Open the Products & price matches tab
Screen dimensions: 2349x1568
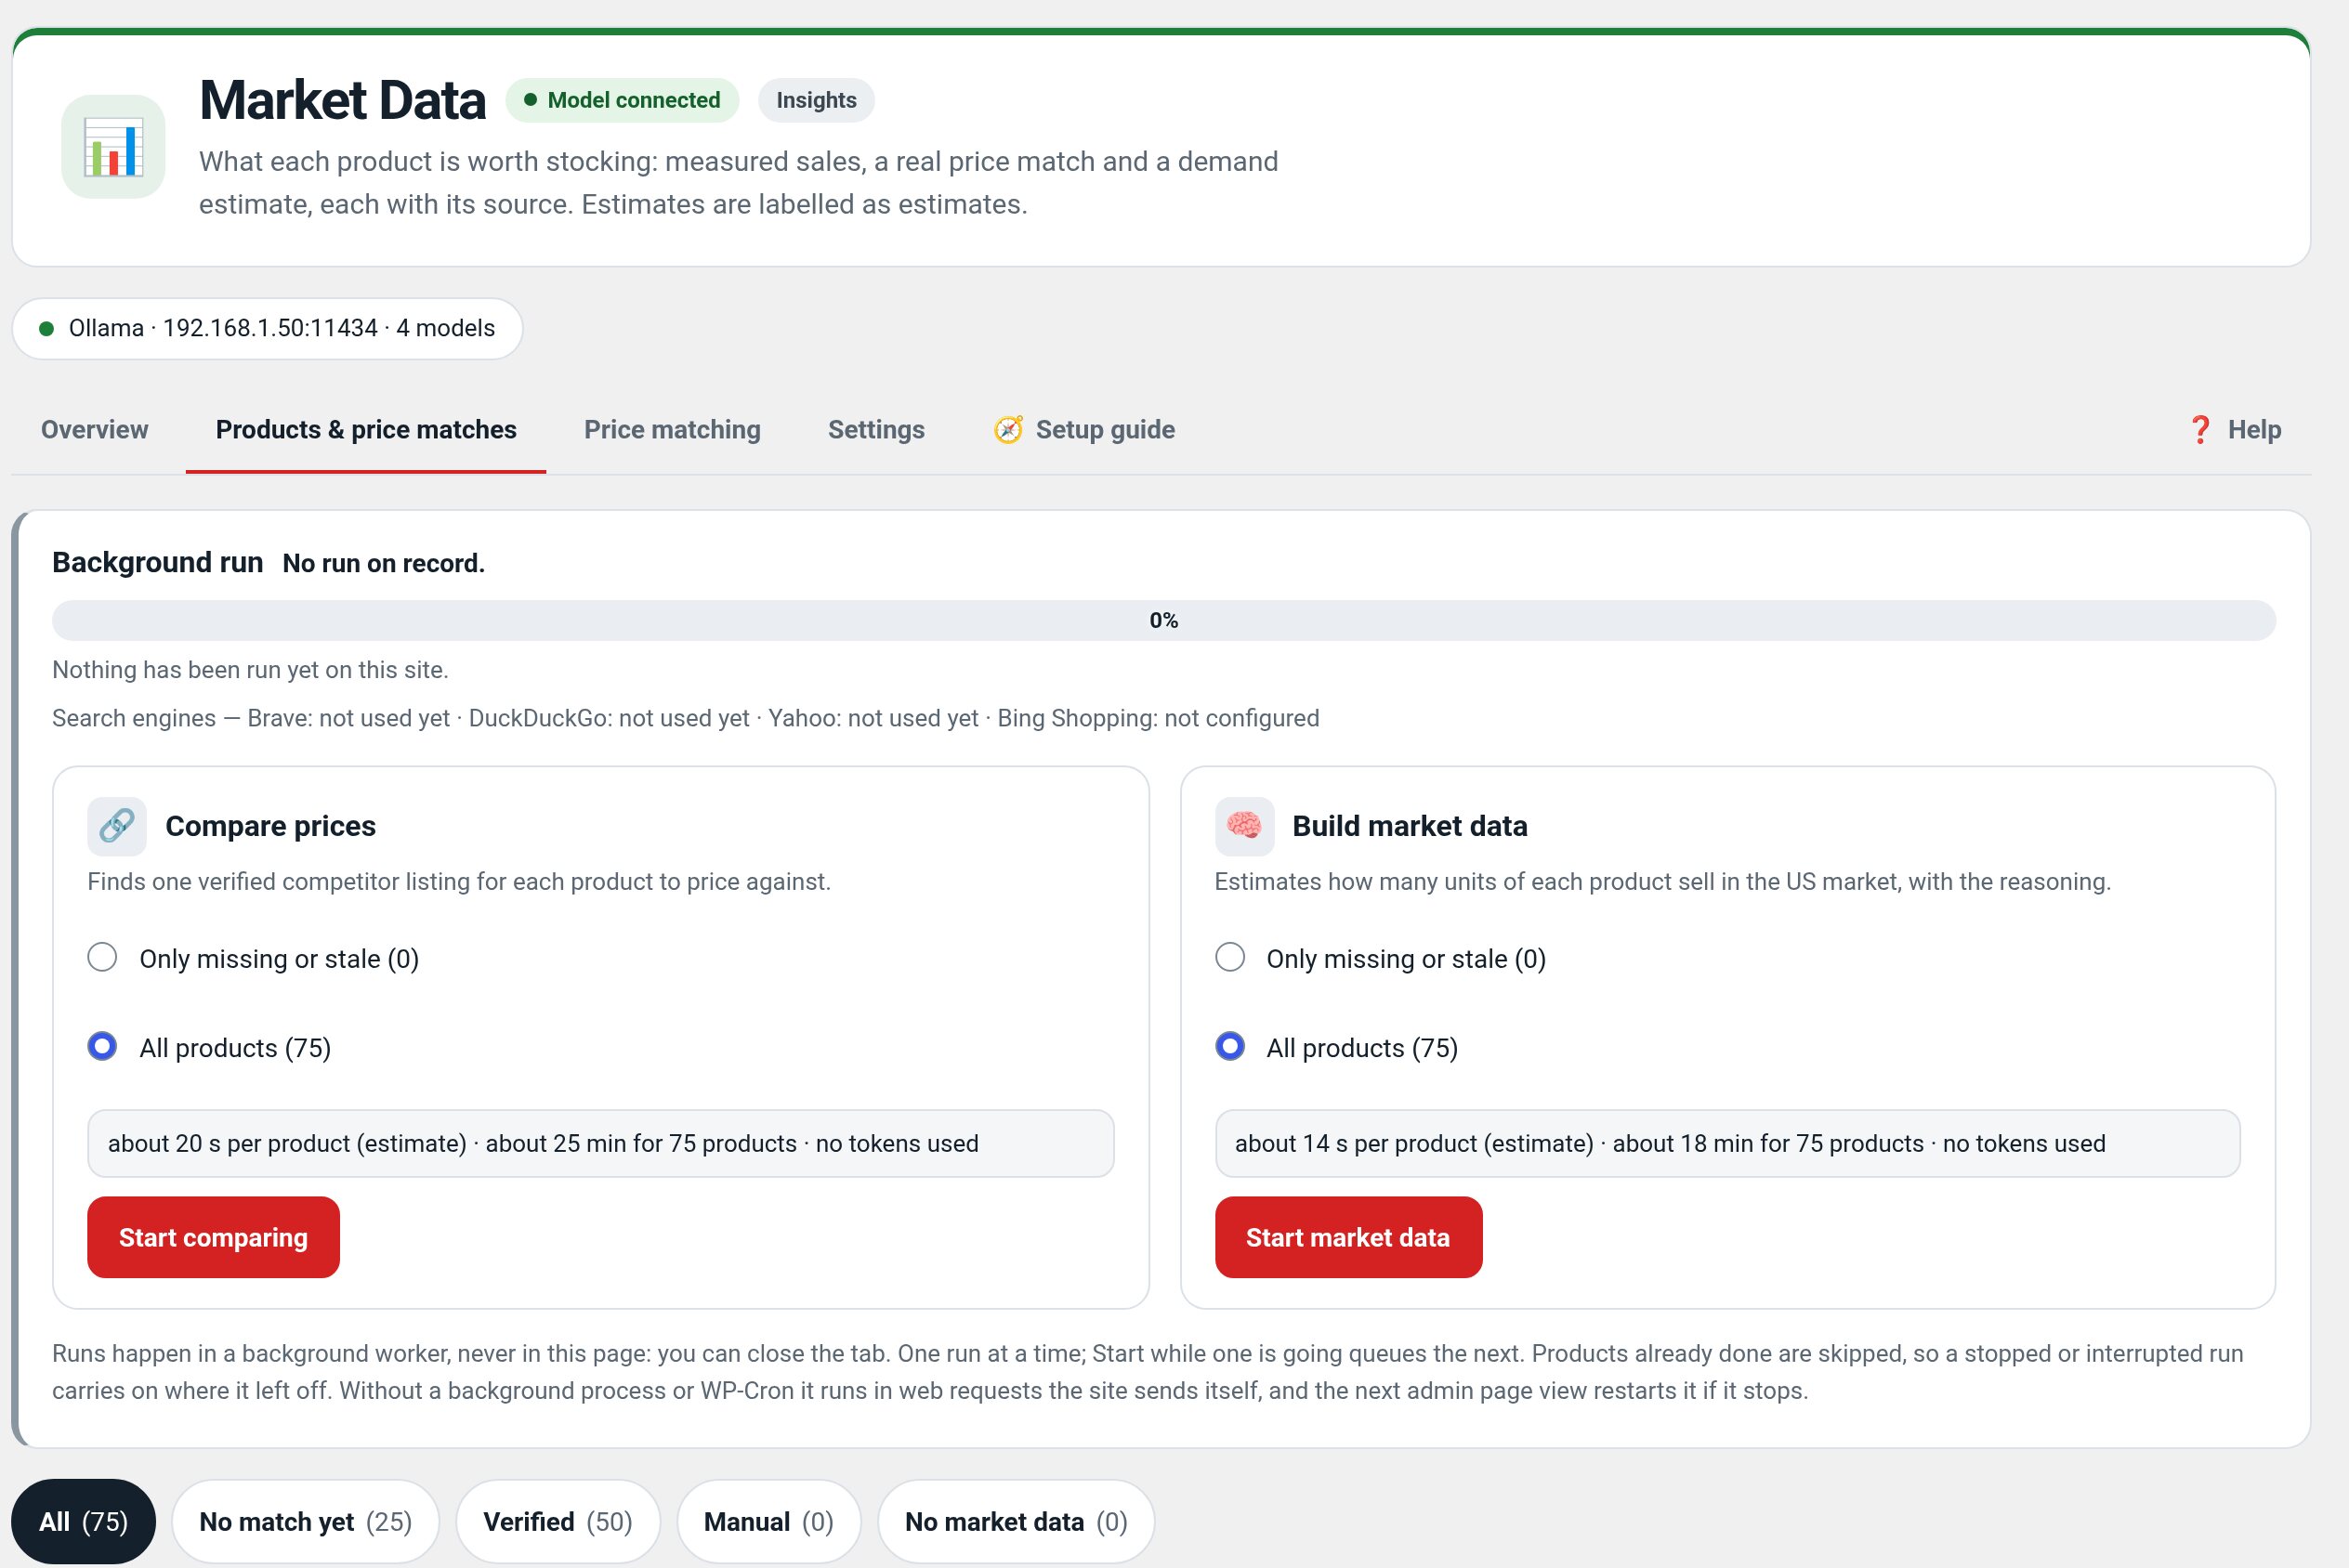point(366,430)
